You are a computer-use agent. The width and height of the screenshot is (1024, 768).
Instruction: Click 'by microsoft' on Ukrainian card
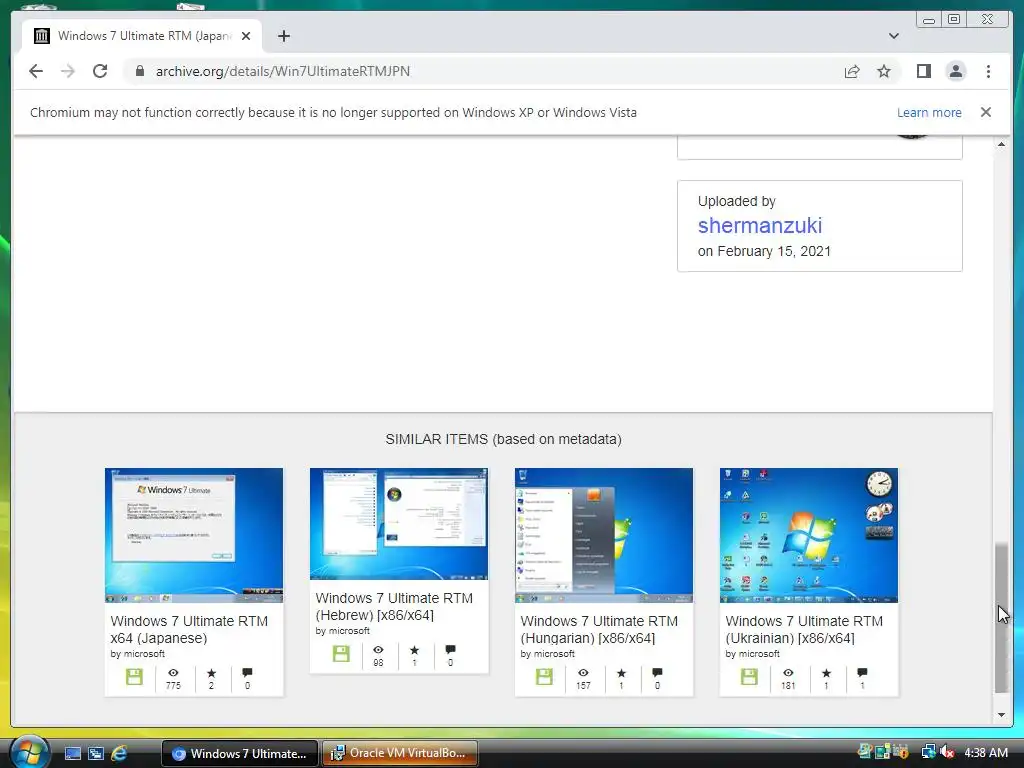(x=752, y=654)
